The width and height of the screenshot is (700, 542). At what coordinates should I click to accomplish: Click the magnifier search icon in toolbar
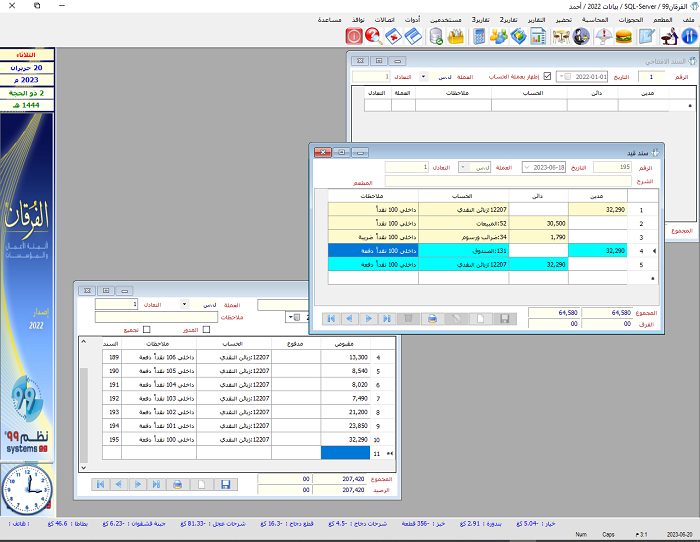374,37
